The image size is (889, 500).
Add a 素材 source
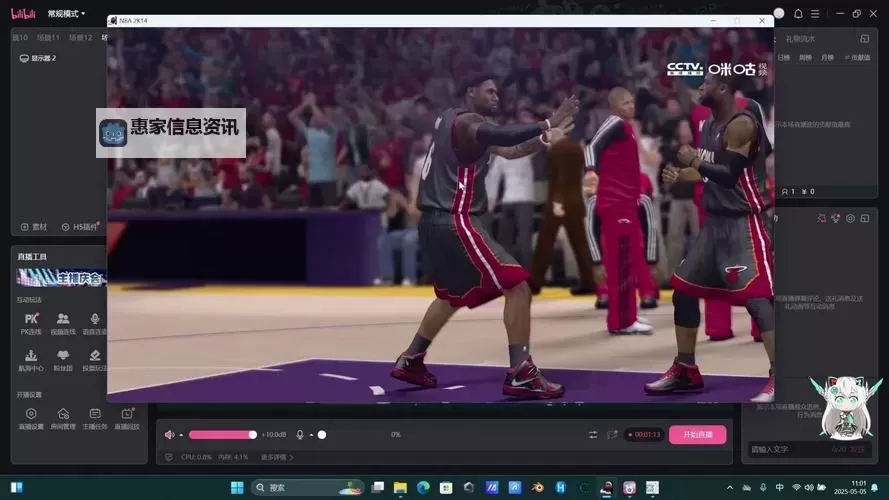(34, 227)
